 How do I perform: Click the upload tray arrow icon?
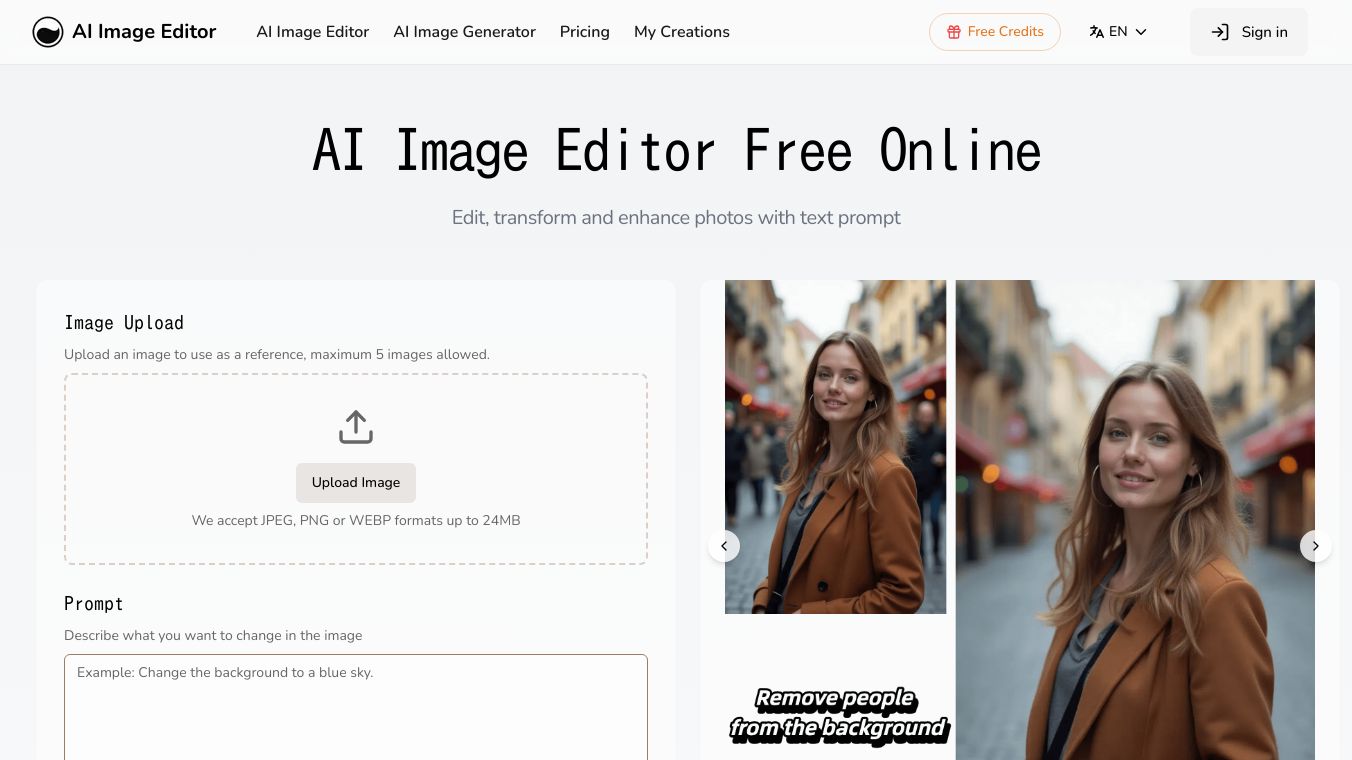(x=356, y=427)
